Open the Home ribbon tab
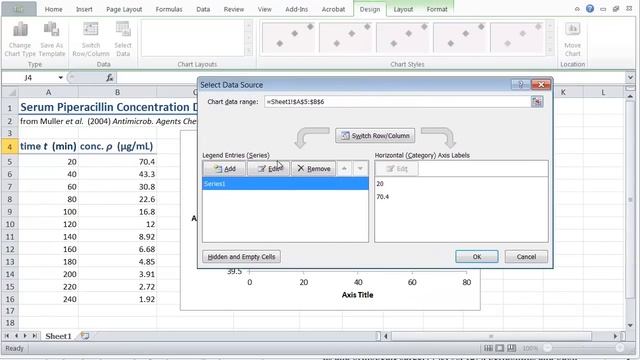640x360 pixels. [x=53, y=9]
